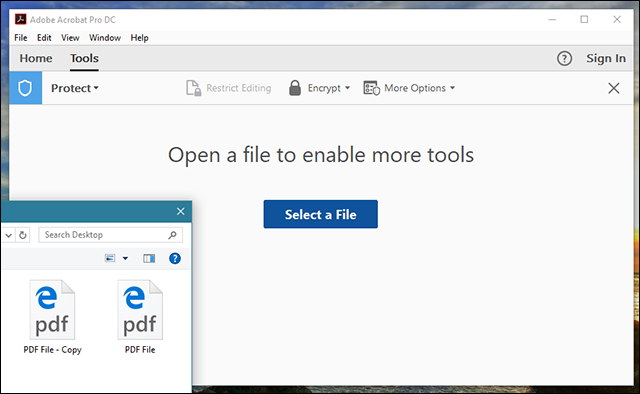The height and width of the screenshot is (394, 640).
Task: Click the view layout icon in the file dialog
Action: point(110,258)
